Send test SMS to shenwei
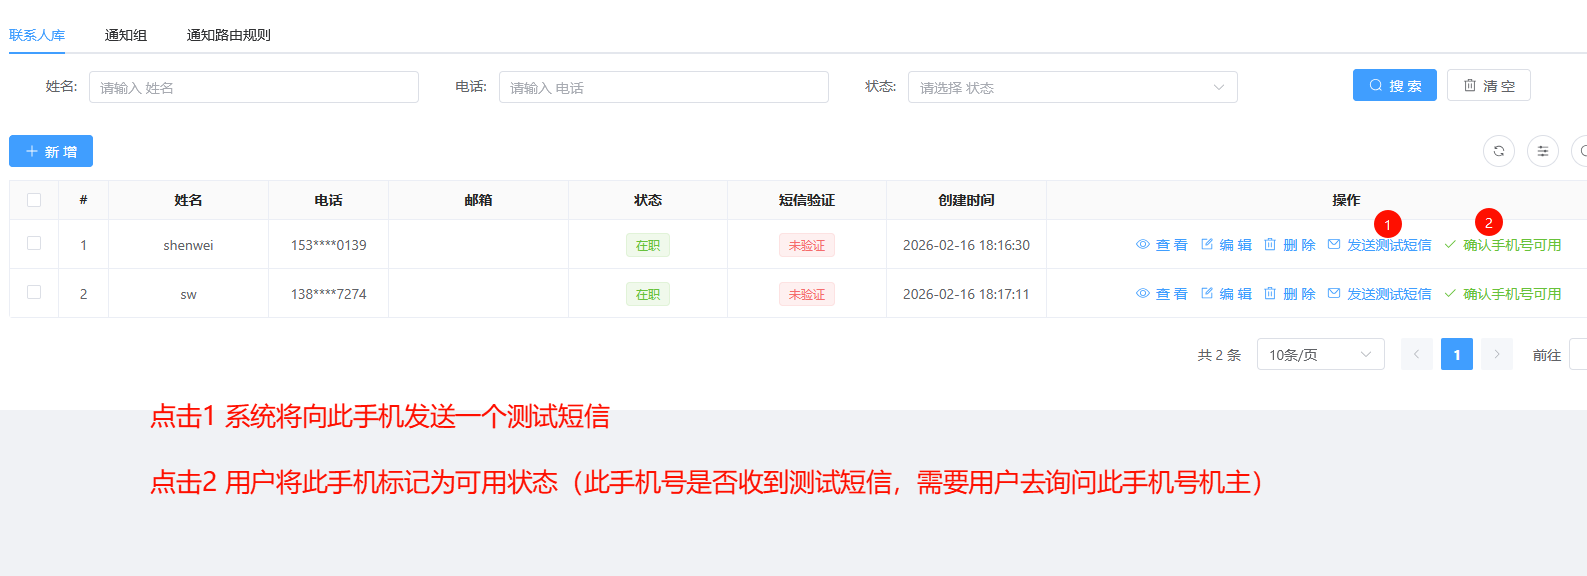 [x=1379, y=245]
